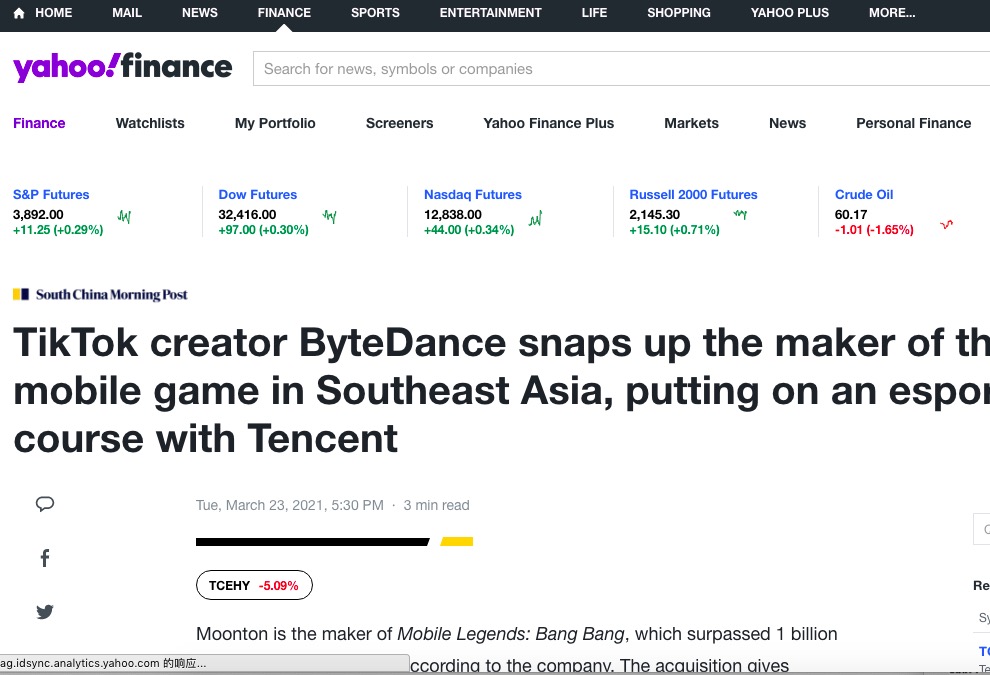This screenshot has height=675, width=990.
Task: Open Shopping in top bar
Action: (x=679, y=13)
